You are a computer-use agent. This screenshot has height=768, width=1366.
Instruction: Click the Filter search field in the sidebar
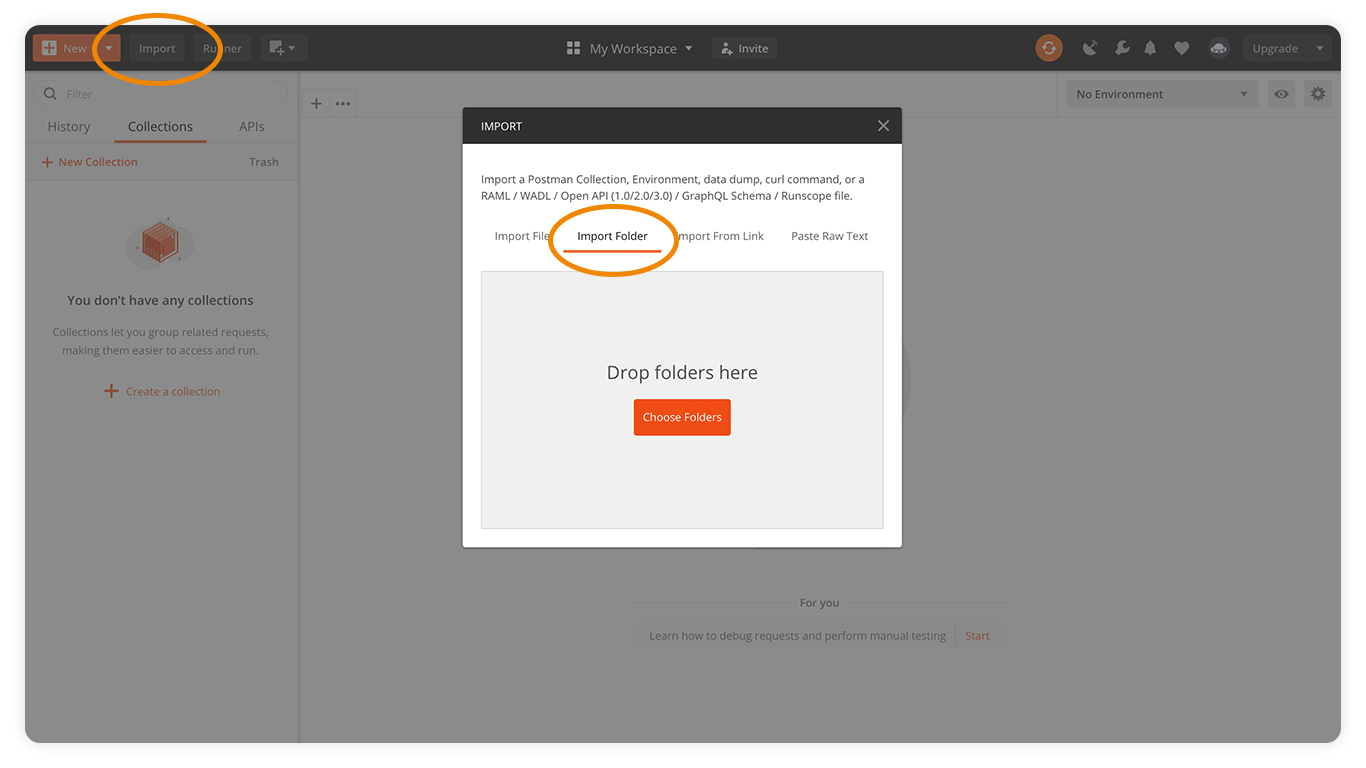click(x=160, y=94)
